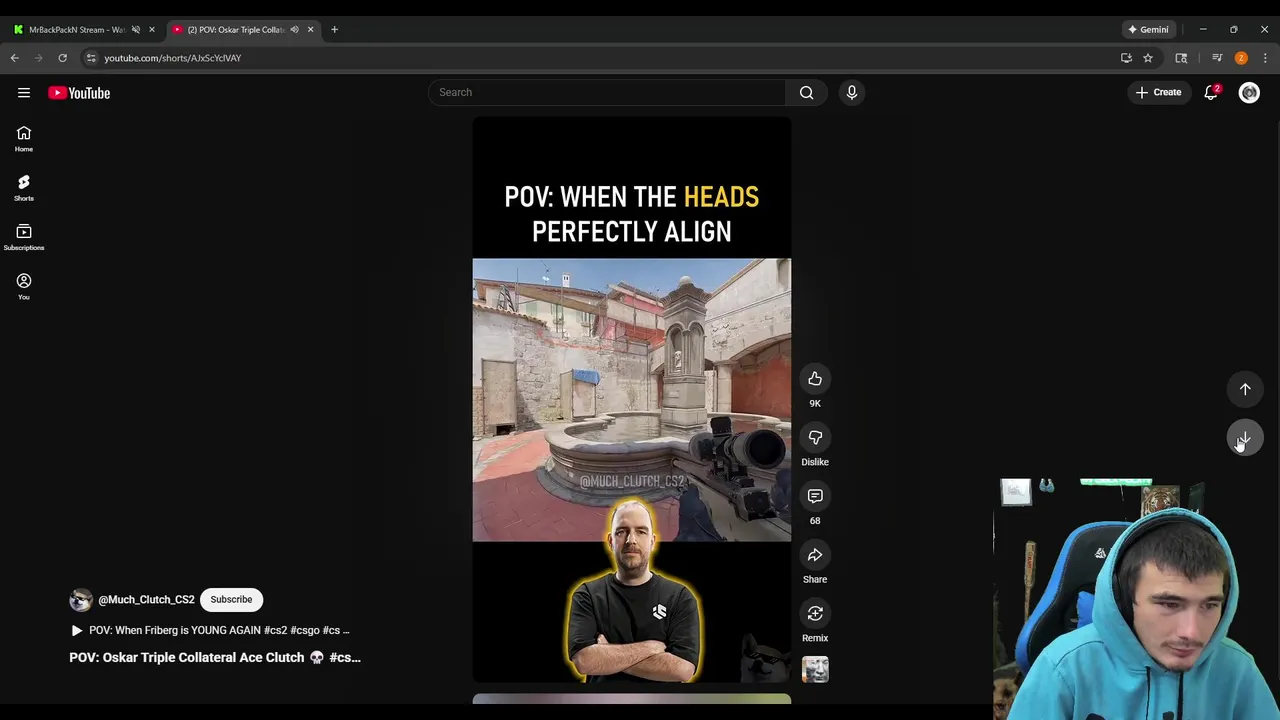
Task: Open site information icon in address bar
Action: click(x=91, y=58)
